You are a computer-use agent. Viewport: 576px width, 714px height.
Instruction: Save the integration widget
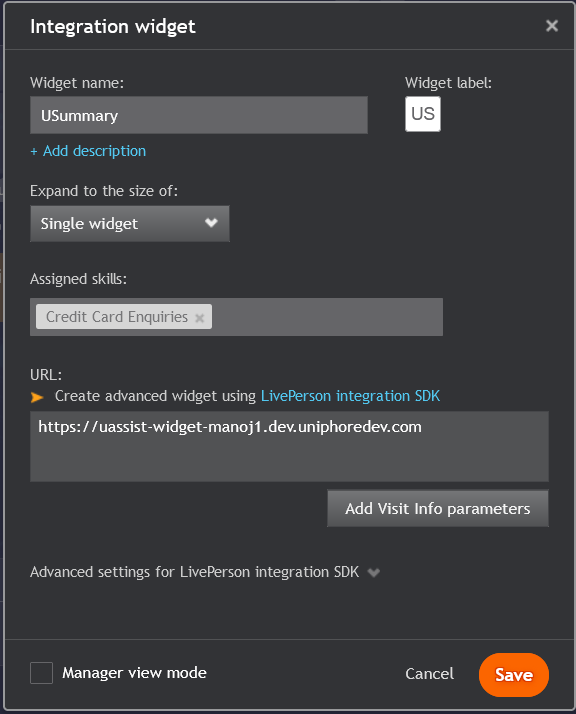point(514,674)
